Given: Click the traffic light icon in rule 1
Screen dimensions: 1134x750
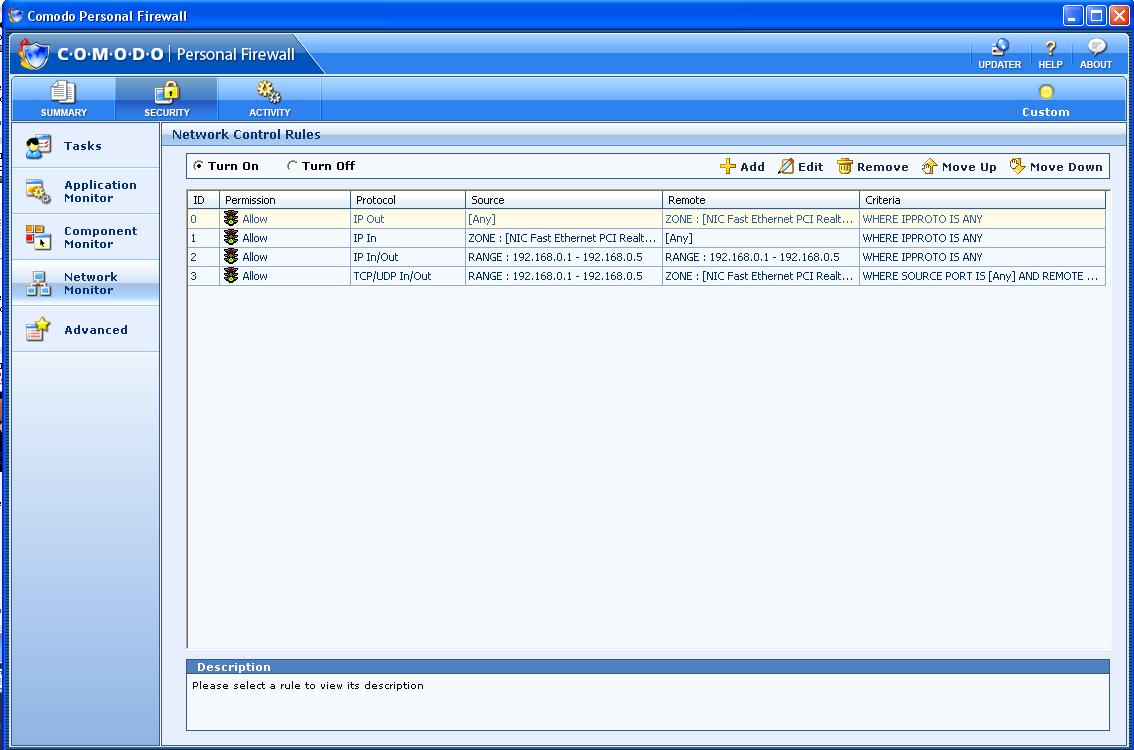Looking at the screenshot, I should (x=231, y=237).
